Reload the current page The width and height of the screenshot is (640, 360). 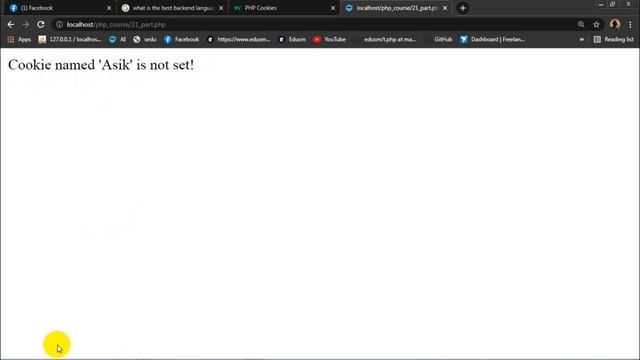[x=41, y=24]
